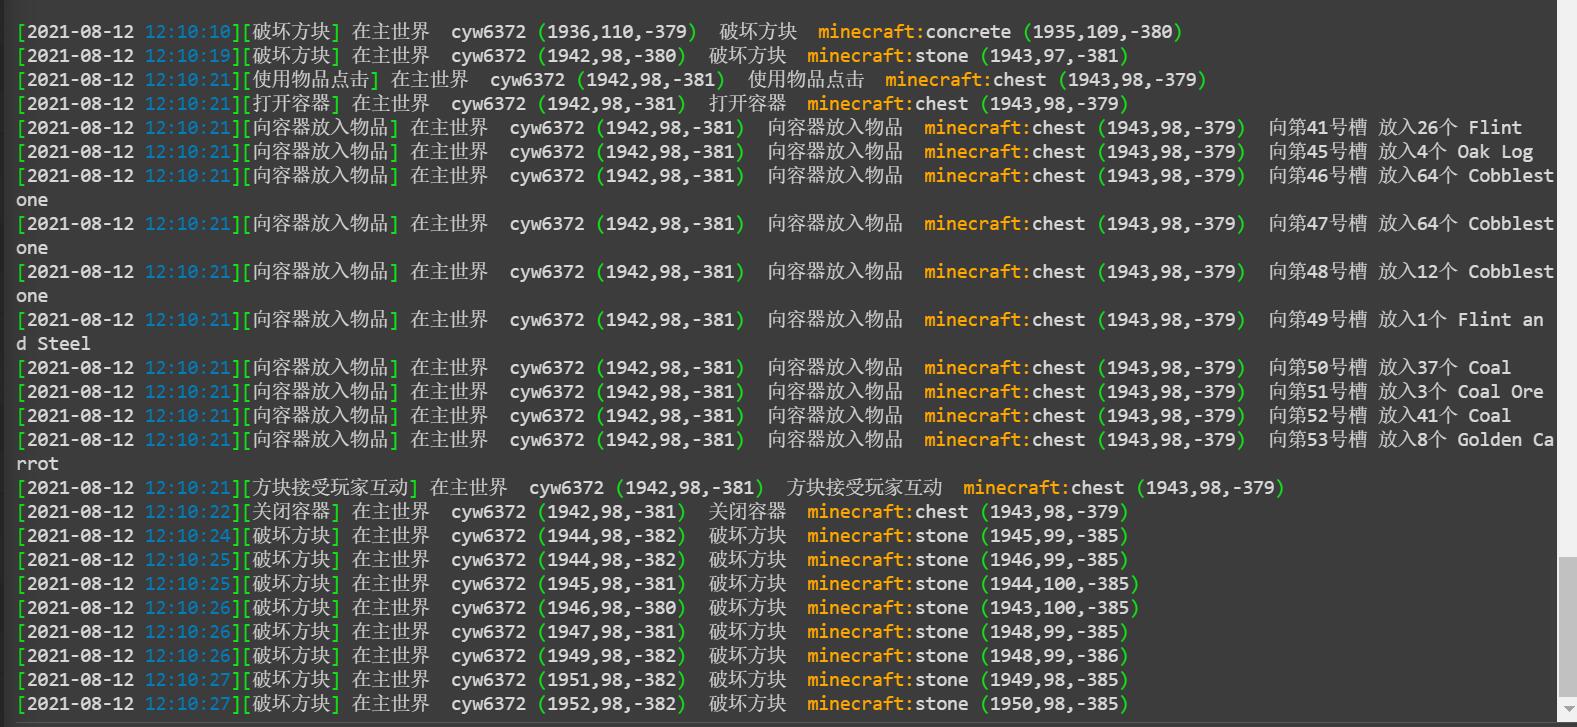Viewport: 1577px width, 727px height.
Task: Click the slot text "向第47号槽"
Action: (x=1317, y=224)
